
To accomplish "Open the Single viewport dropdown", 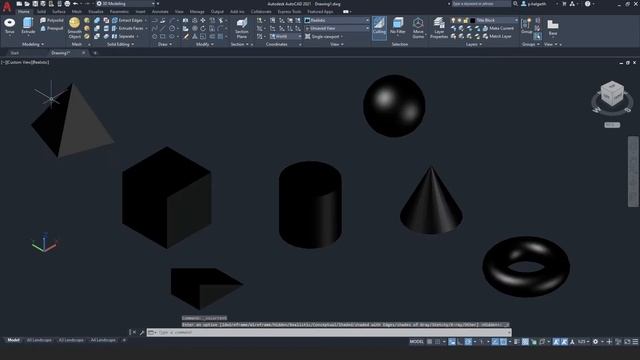I will point(325,36).
